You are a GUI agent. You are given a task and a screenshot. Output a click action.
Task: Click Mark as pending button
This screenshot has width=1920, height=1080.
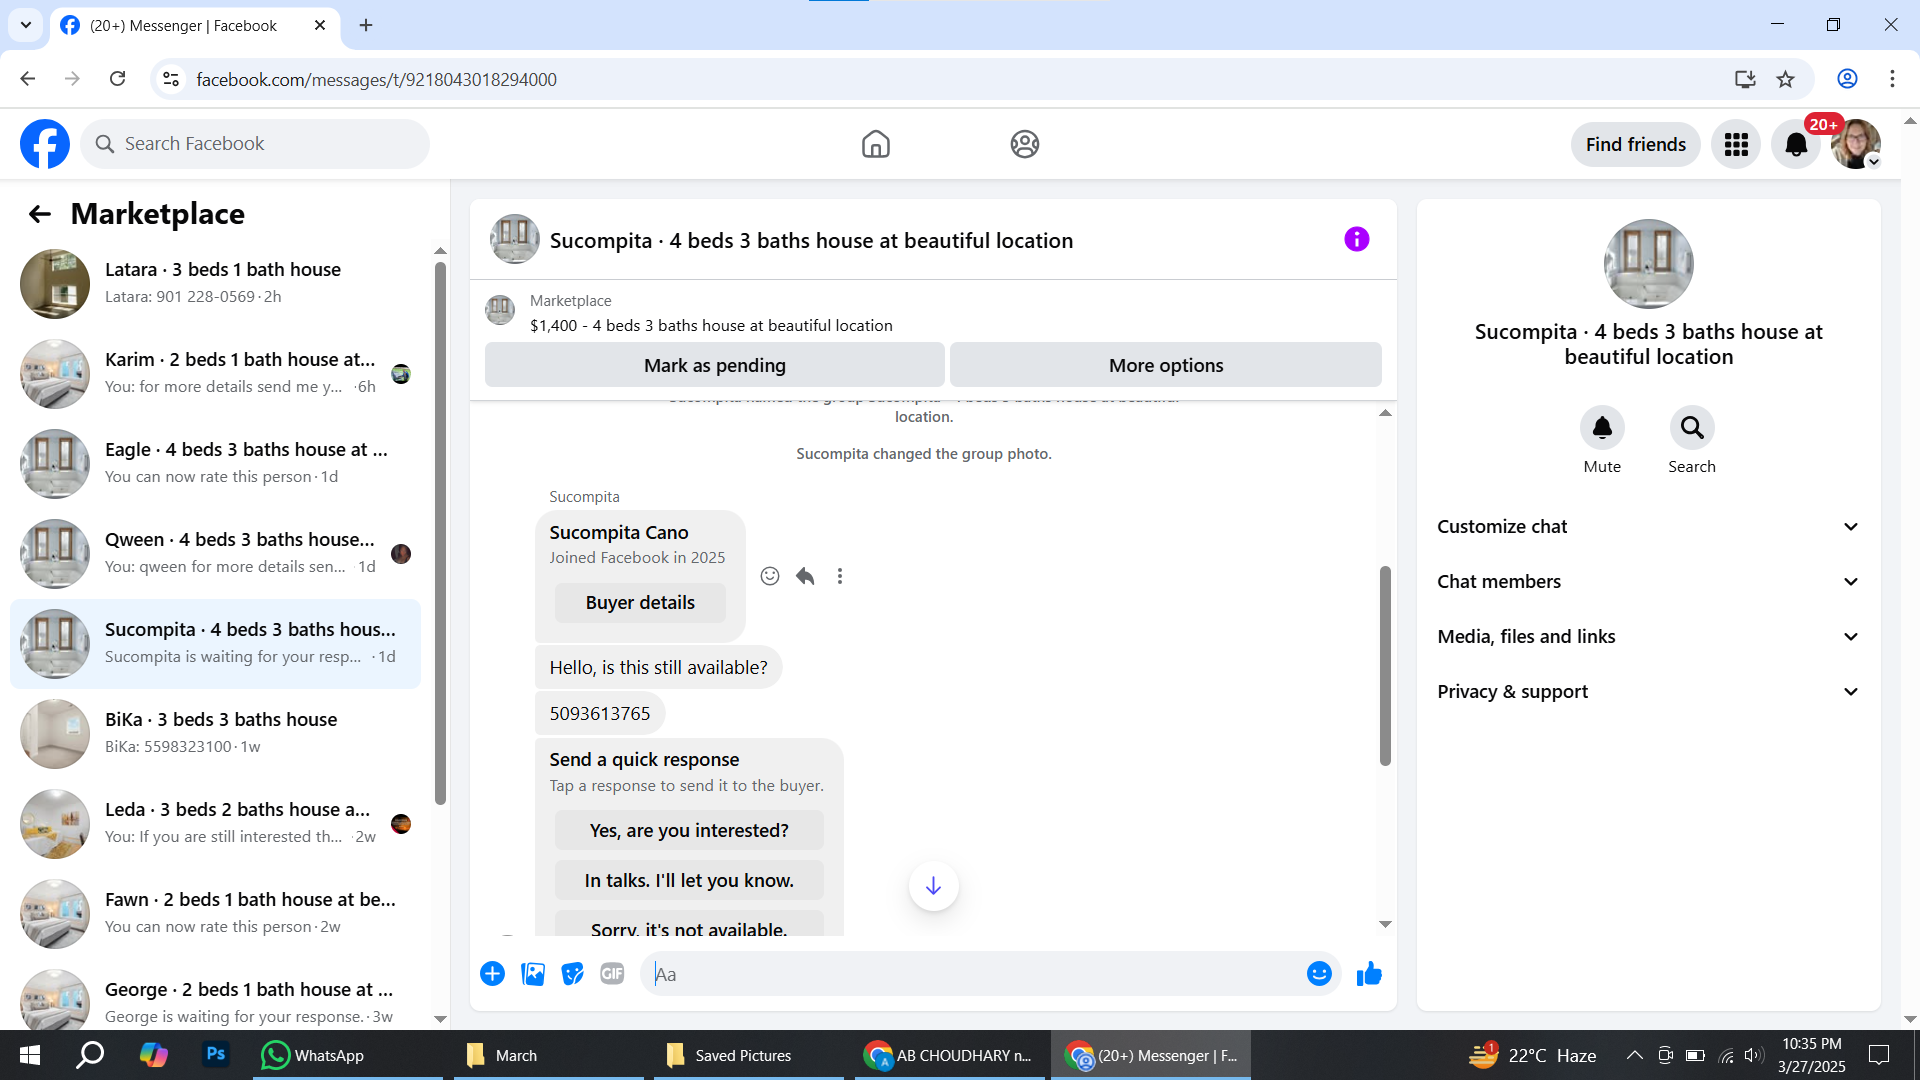coord(715,365)
